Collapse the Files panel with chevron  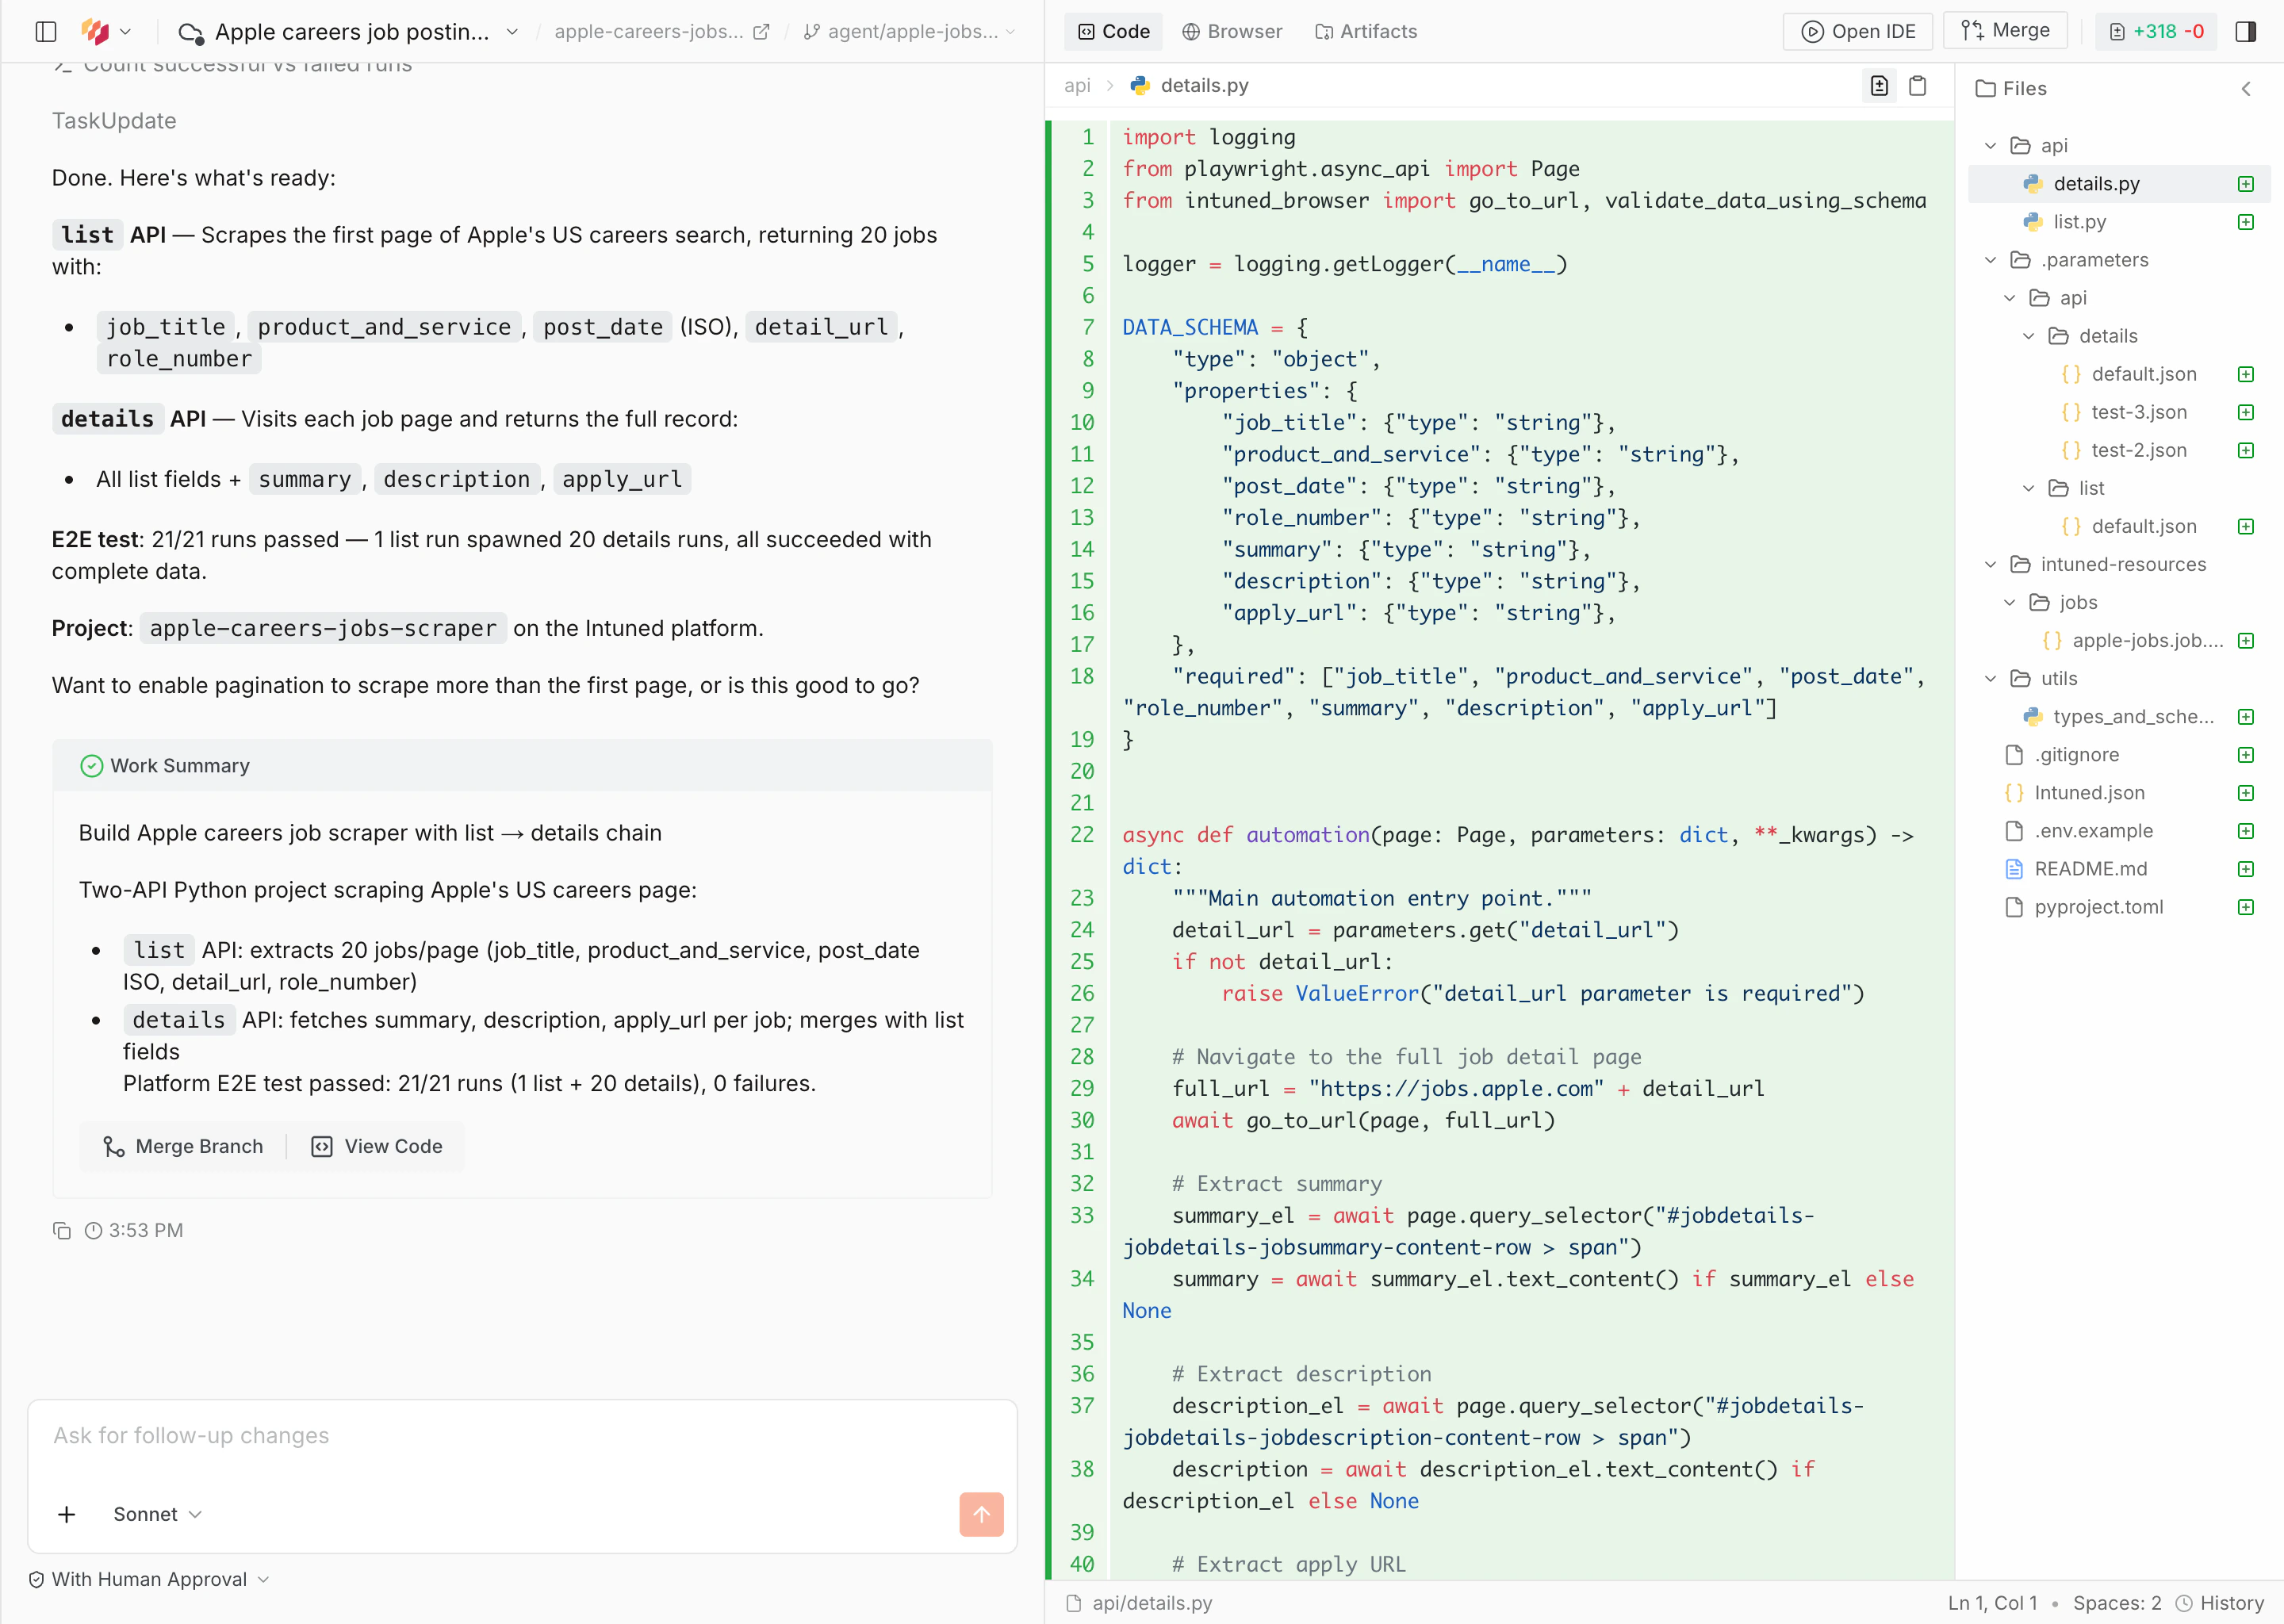click(x=2246, y=89)
